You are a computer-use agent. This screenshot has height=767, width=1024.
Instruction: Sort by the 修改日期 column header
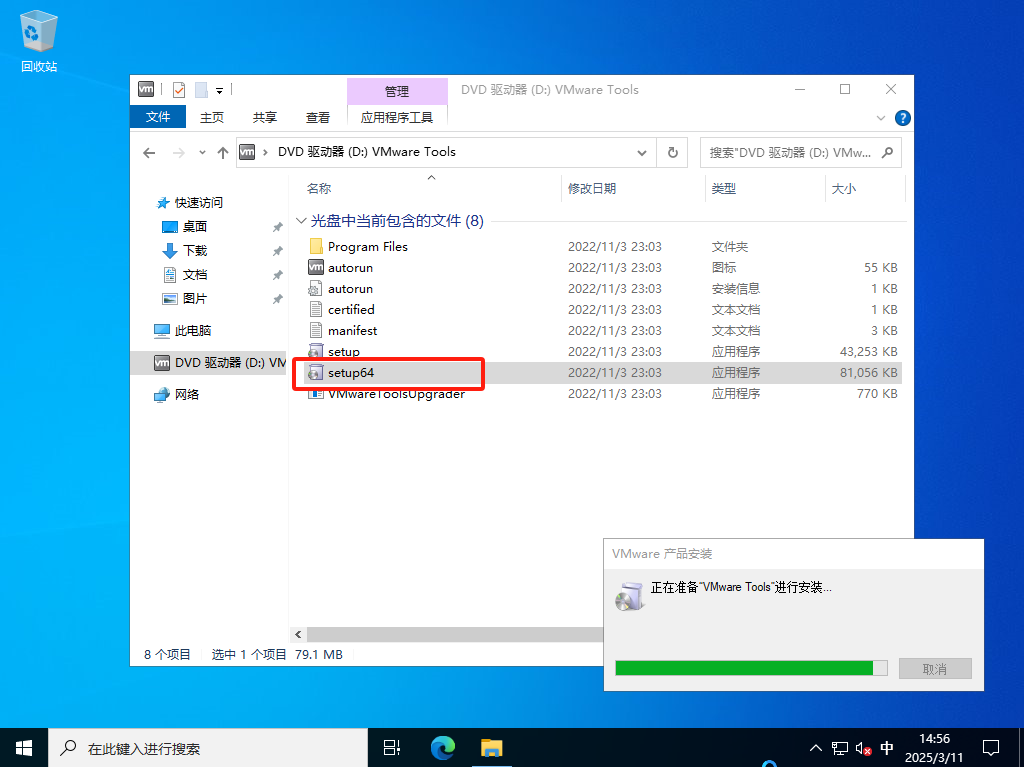pos(592,189)
